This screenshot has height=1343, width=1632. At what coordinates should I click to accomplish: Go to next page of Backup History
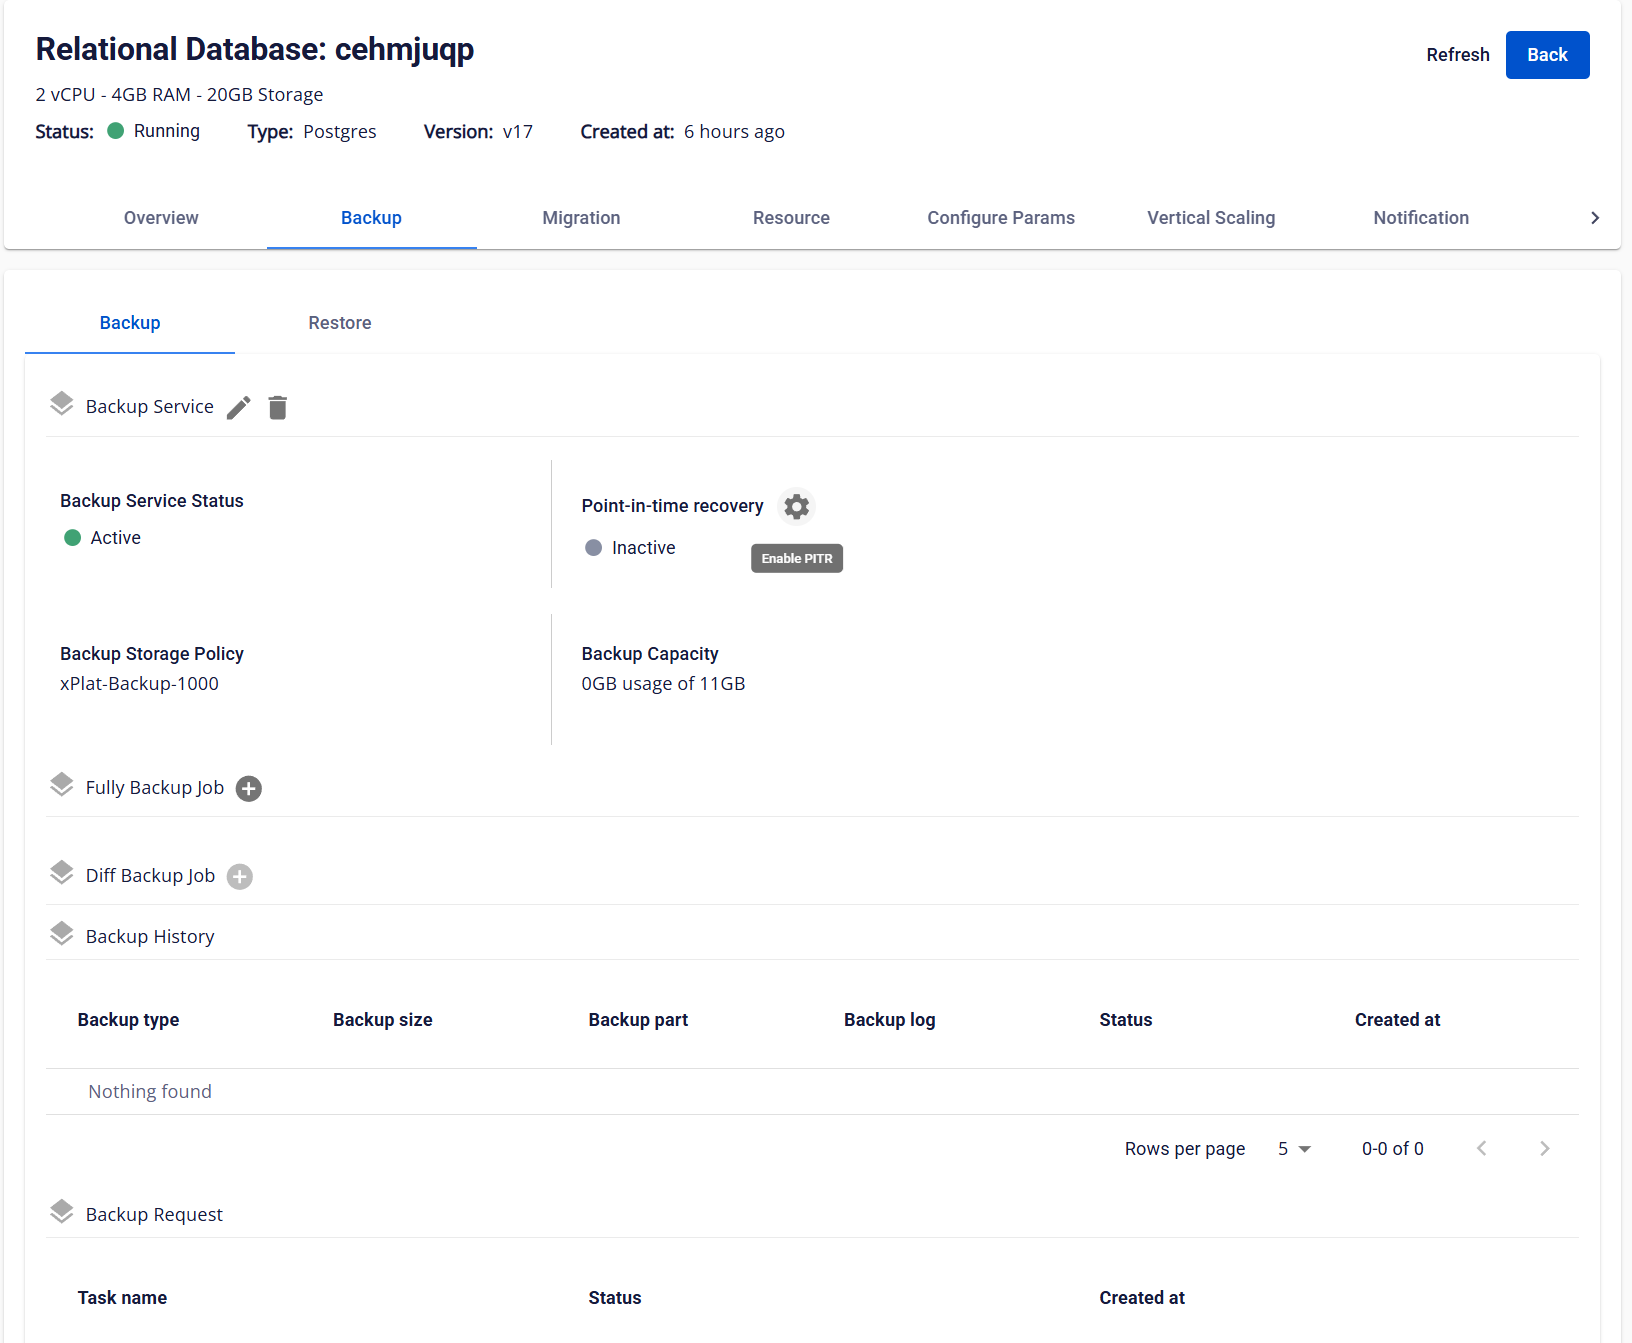click(x=1544, y=1149)
